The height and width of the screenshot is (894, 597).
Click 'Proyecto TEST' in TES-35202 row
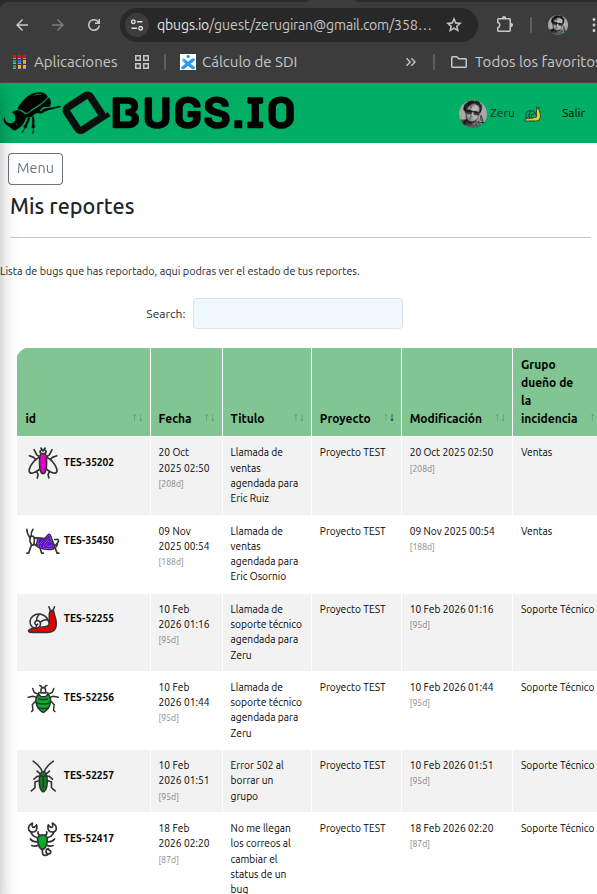352,452
